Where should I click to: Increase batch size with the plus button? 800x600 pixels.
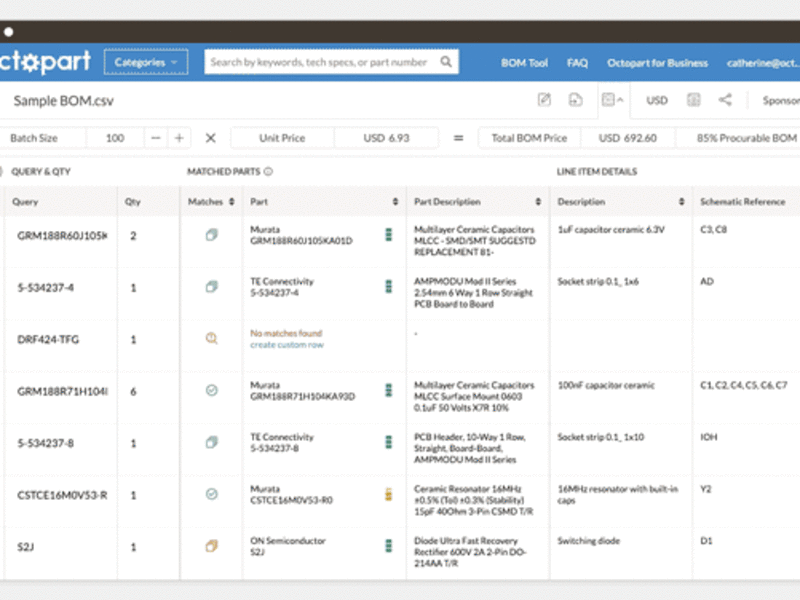pos(179,138)
